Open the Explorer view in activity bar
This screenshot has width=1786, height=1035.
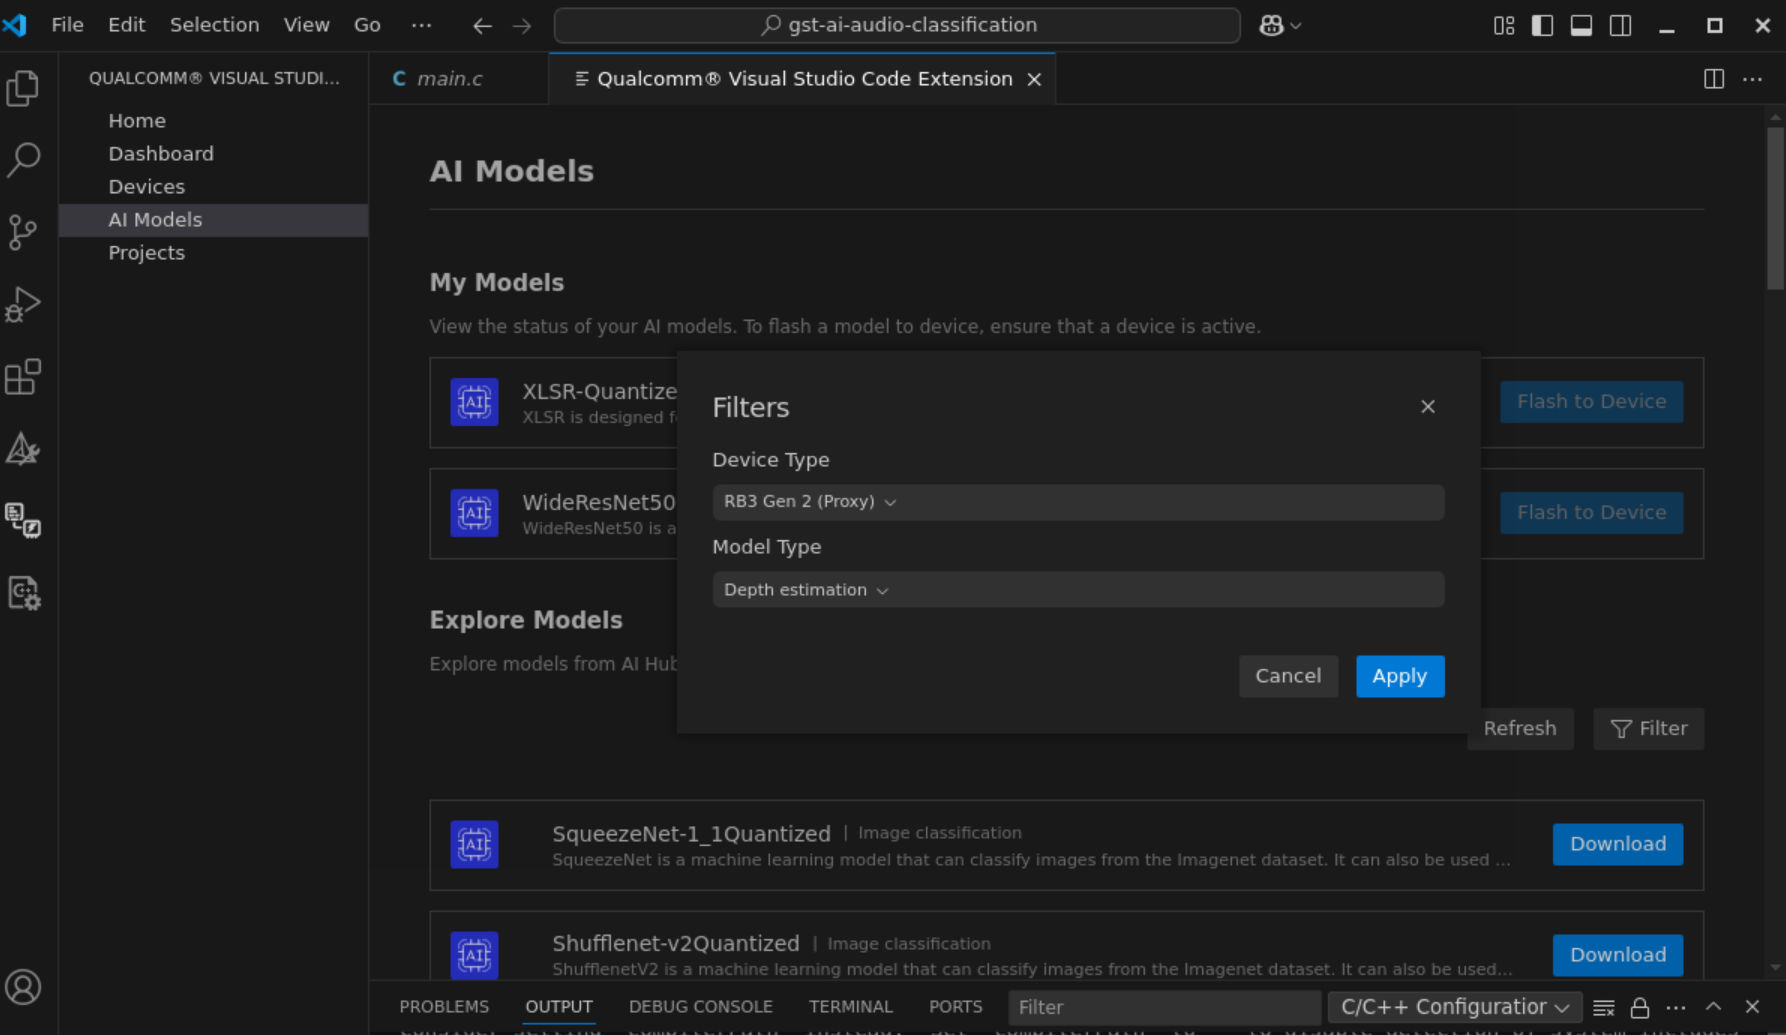point(23,88)
